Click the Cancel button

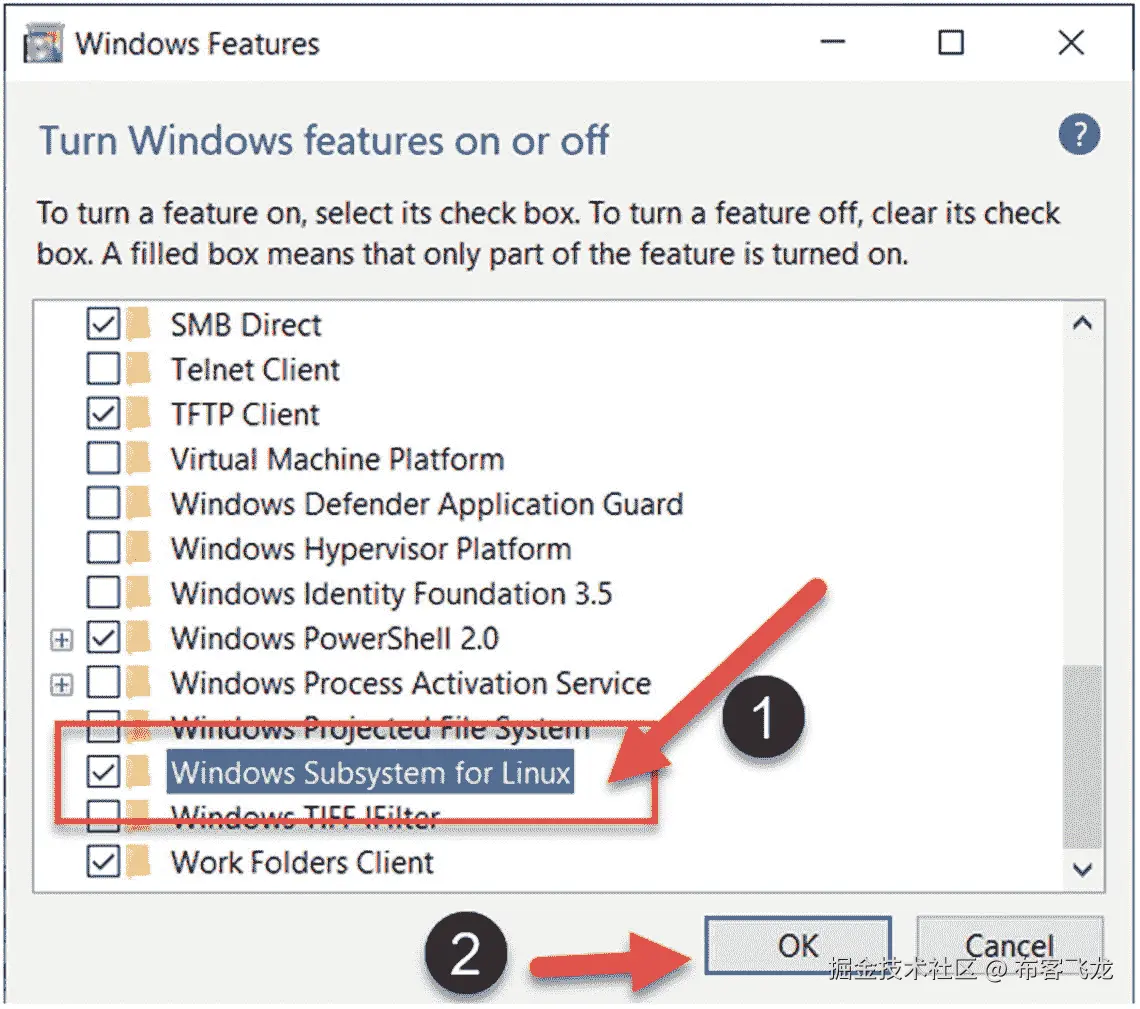(1010, 945)
